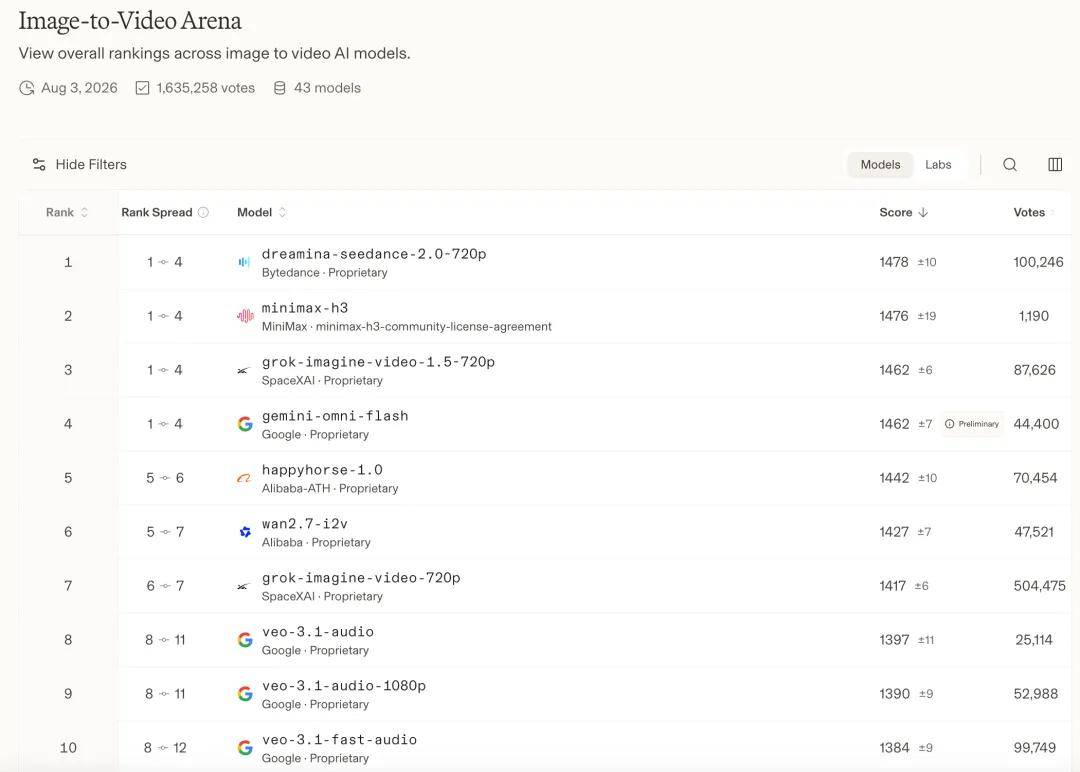This screenshot has height=772, width=1080.
Task: Open the veo-3.1-audio model
Action: pos(318,632)
